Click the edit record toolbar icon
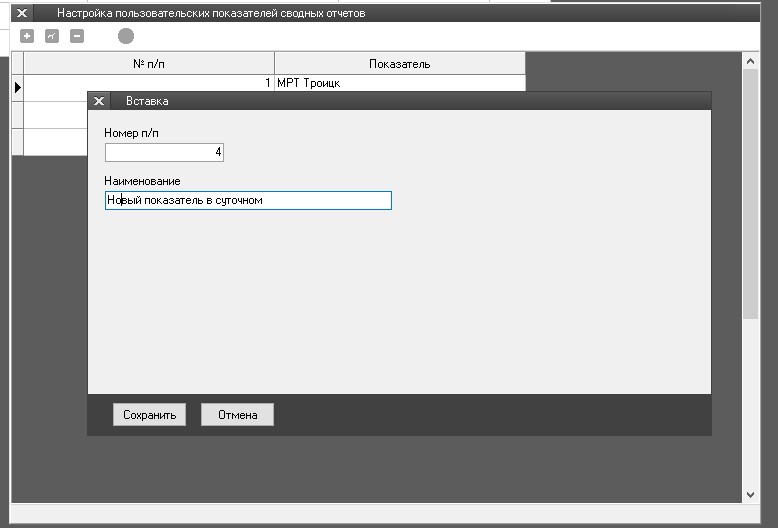 (x=52, y=36)
